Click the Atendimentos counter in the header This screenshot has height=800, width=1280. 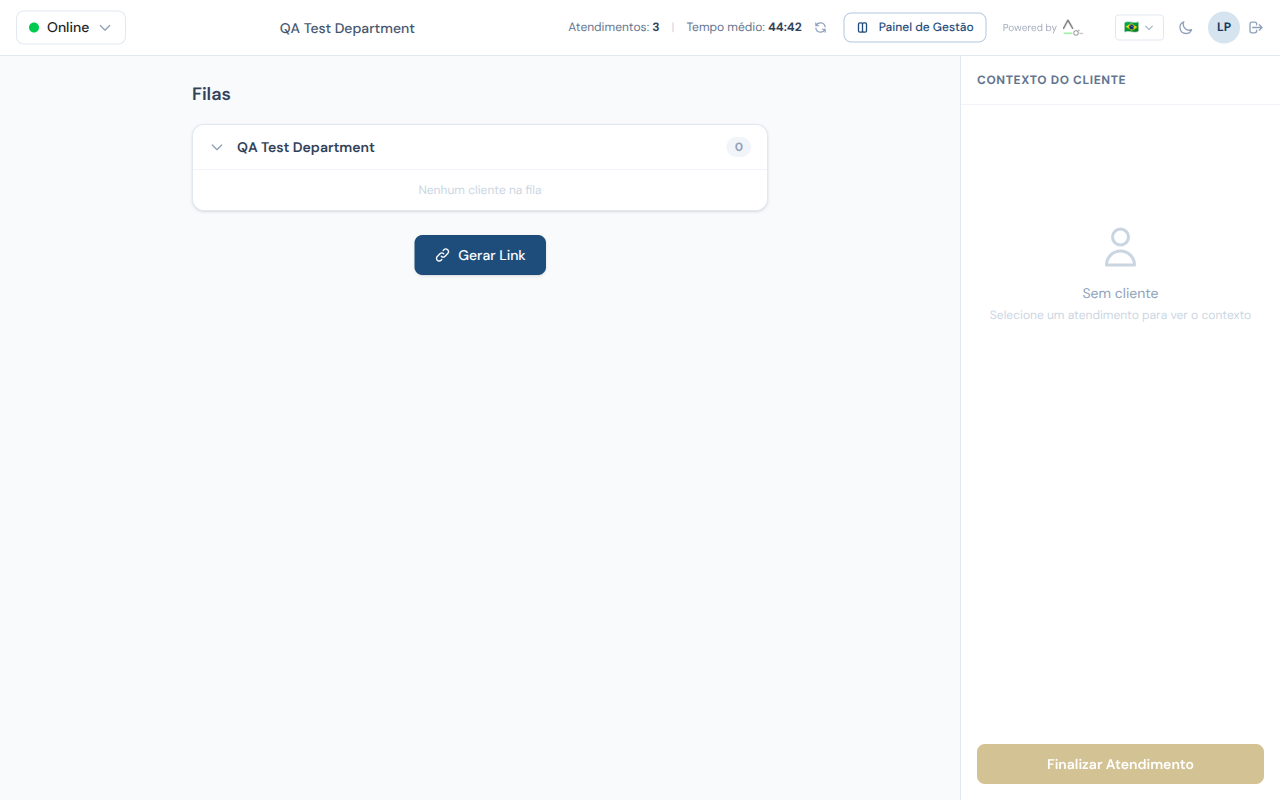point(613,28)
